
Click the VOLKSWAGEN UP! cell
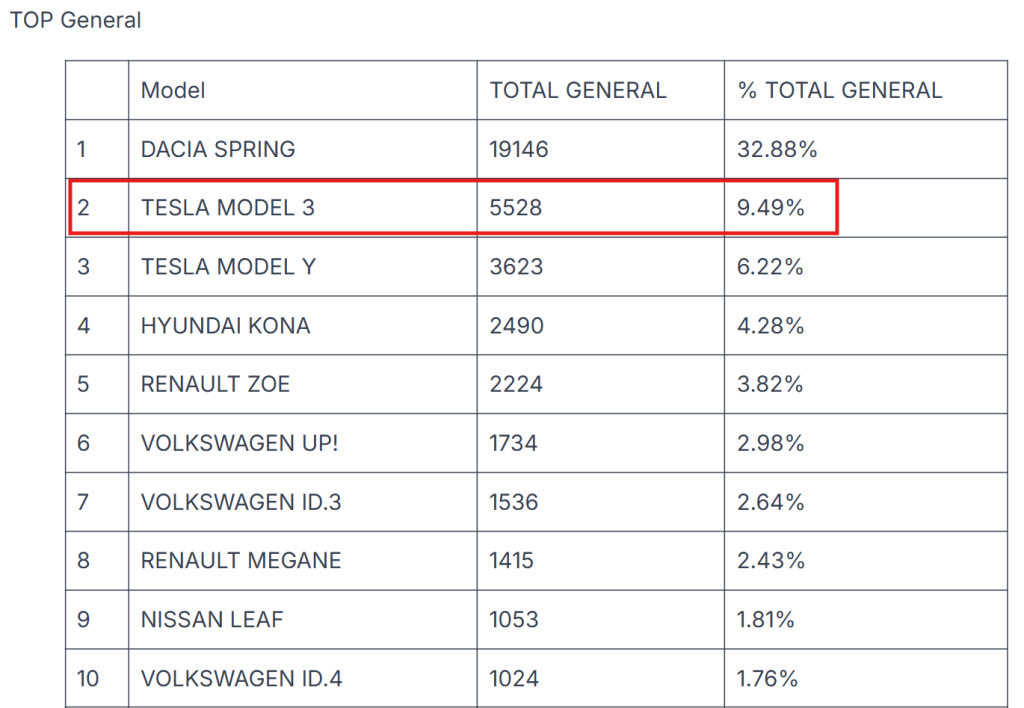(x=240, y=443)
